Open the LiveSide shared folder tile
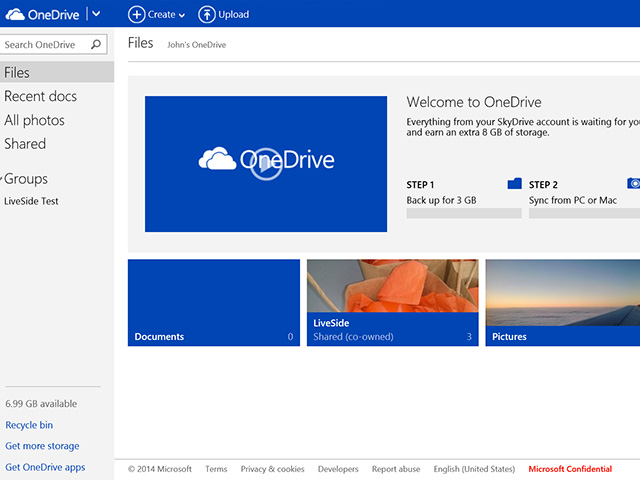 [393, 302]
